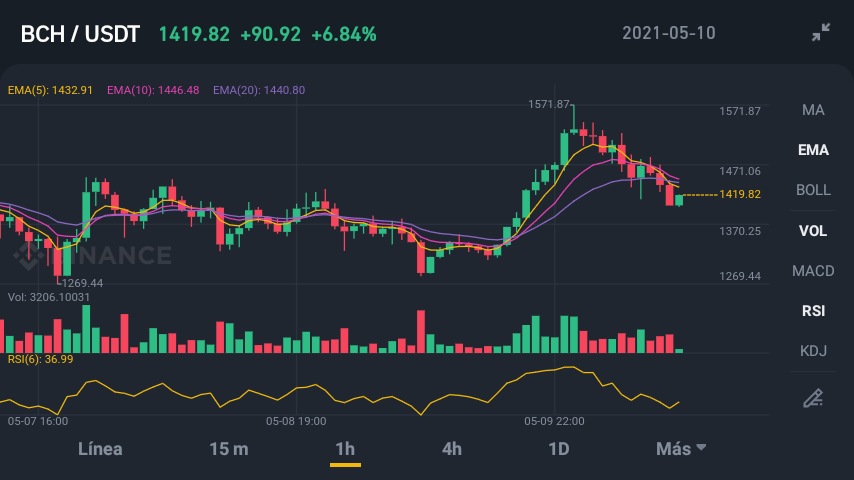This screenshot has height=480, width=854.
Task: Switch to the Línea chart view
Action: pyautogui.click(x=100, y=449)
